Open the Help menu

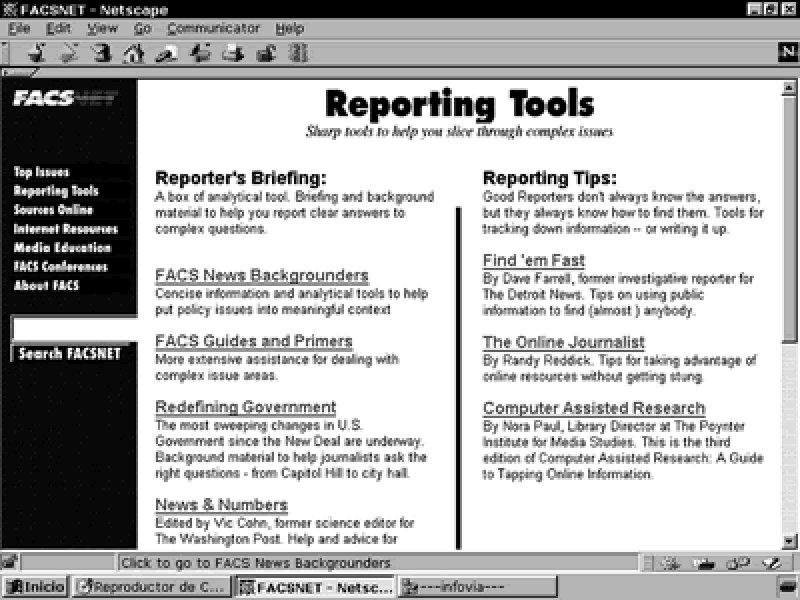tap(289, 29)
